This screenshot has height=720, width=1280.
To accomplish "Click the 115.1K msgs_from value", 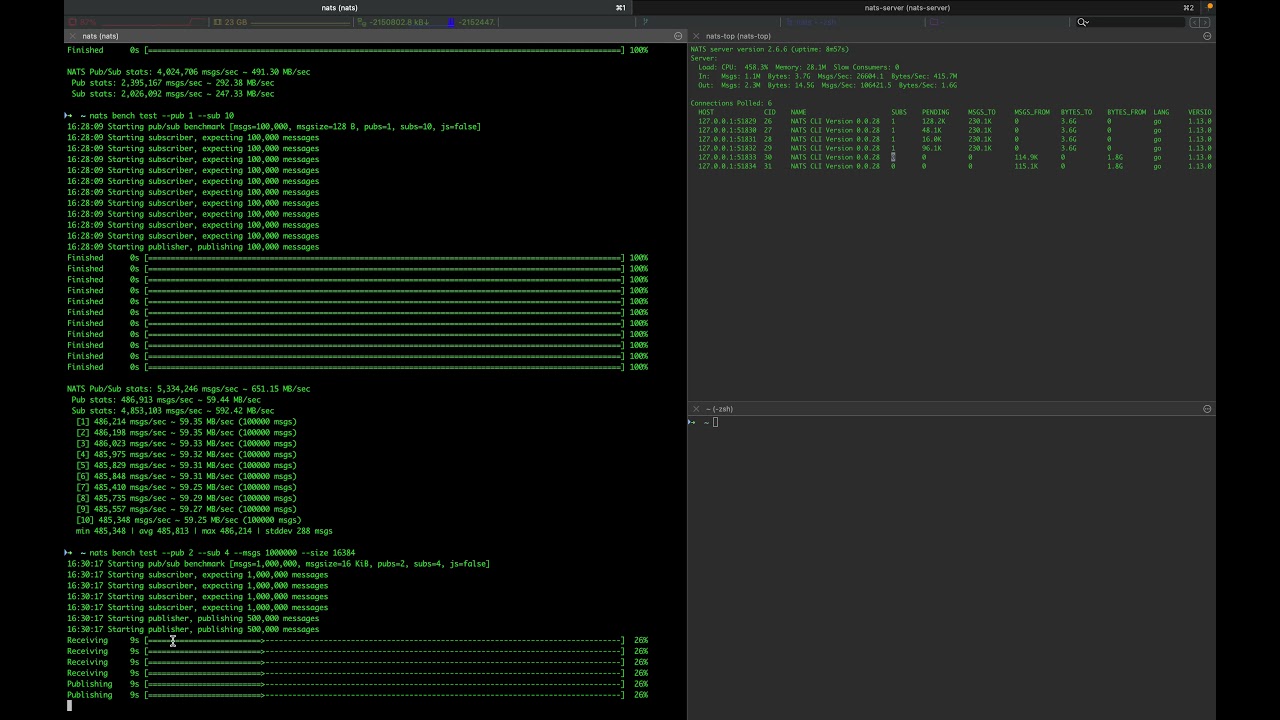I will click(x=1026, y=166).
